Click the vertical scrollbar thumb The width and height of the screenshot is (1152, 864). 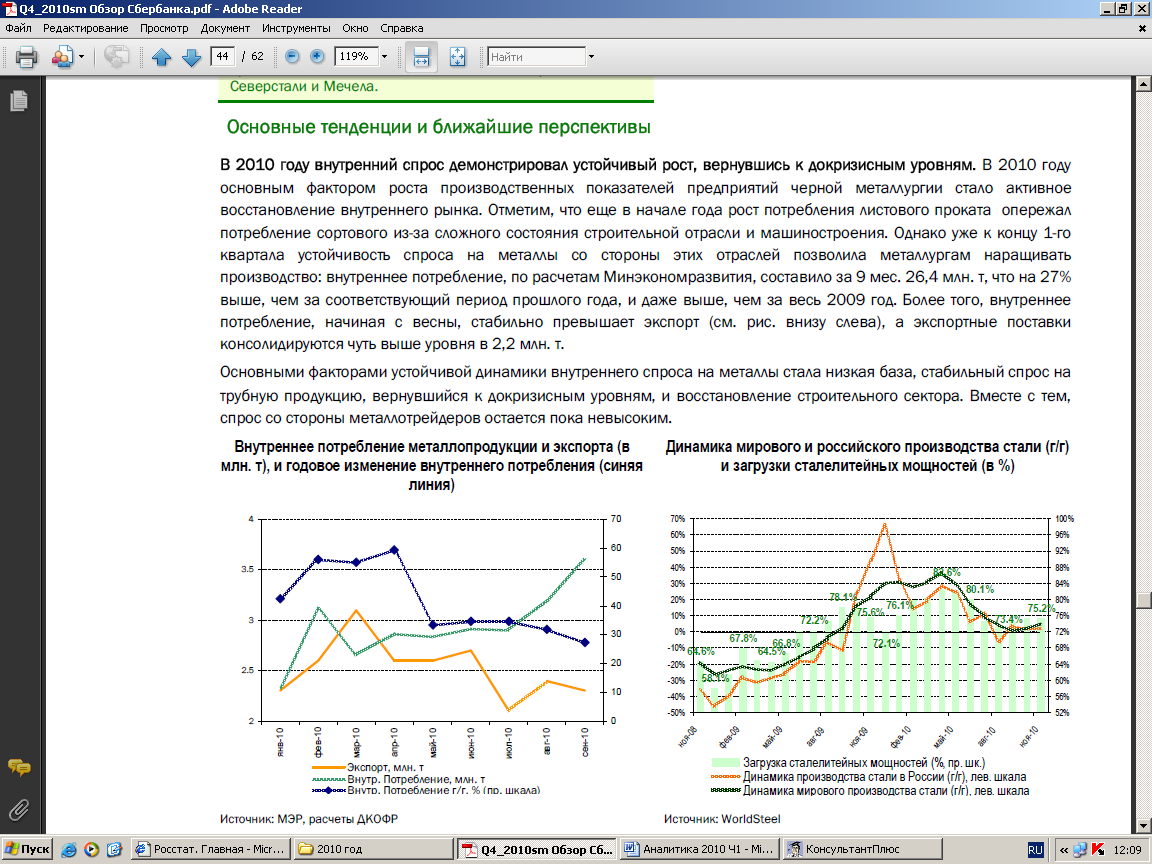point(1143,600)
